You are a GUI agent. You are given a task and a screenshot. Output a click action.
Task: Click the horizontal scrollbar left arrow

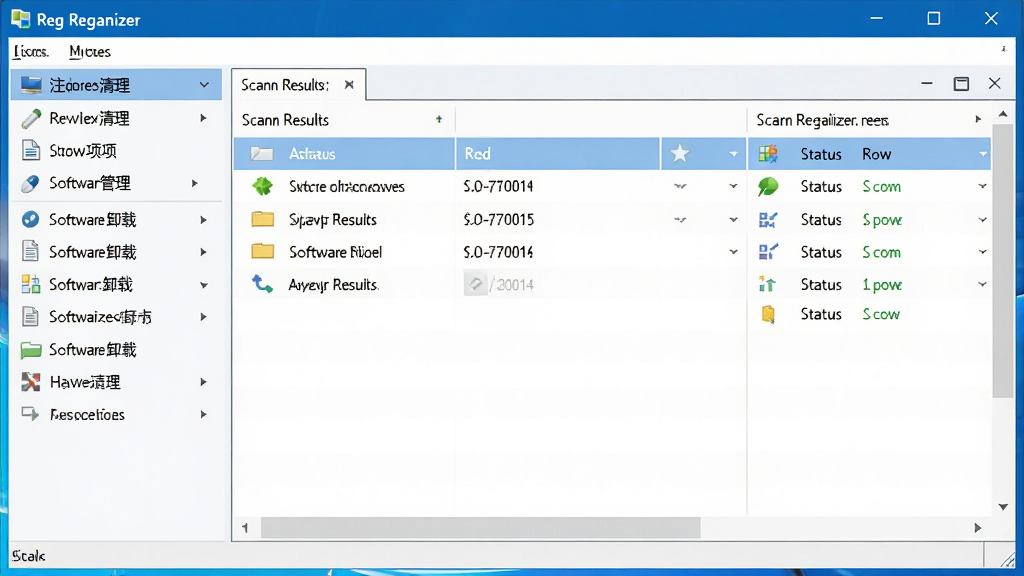245,528
